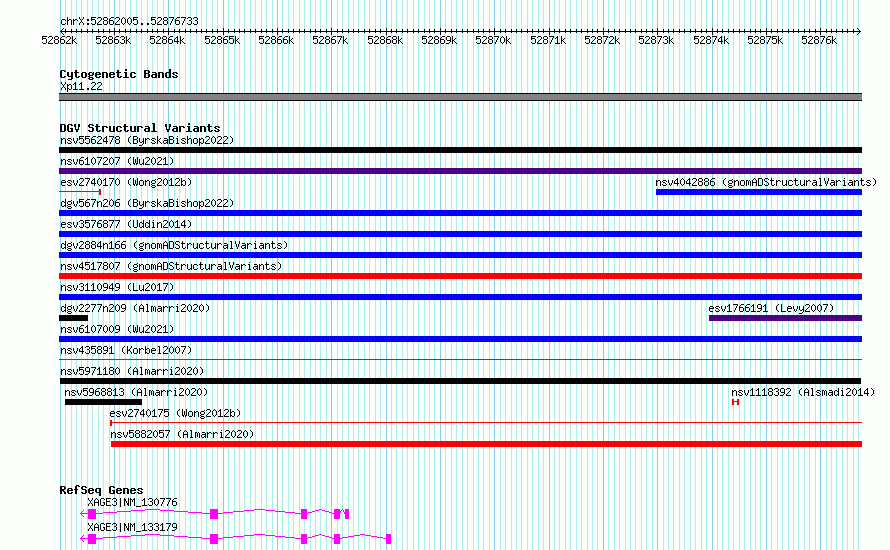Click the dgv567n206 blue variant bar
This screenshot has height=550, width=890.
click(460, 213)
